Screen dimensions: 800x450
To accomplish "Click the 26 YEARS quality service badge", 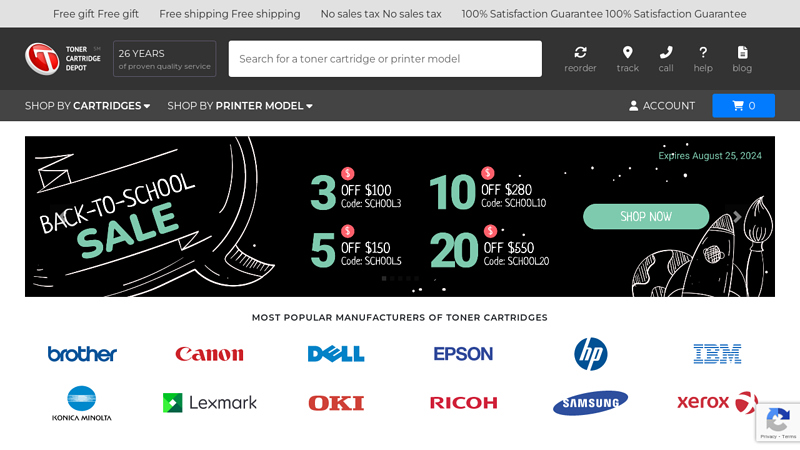I will tap(164, 59).
